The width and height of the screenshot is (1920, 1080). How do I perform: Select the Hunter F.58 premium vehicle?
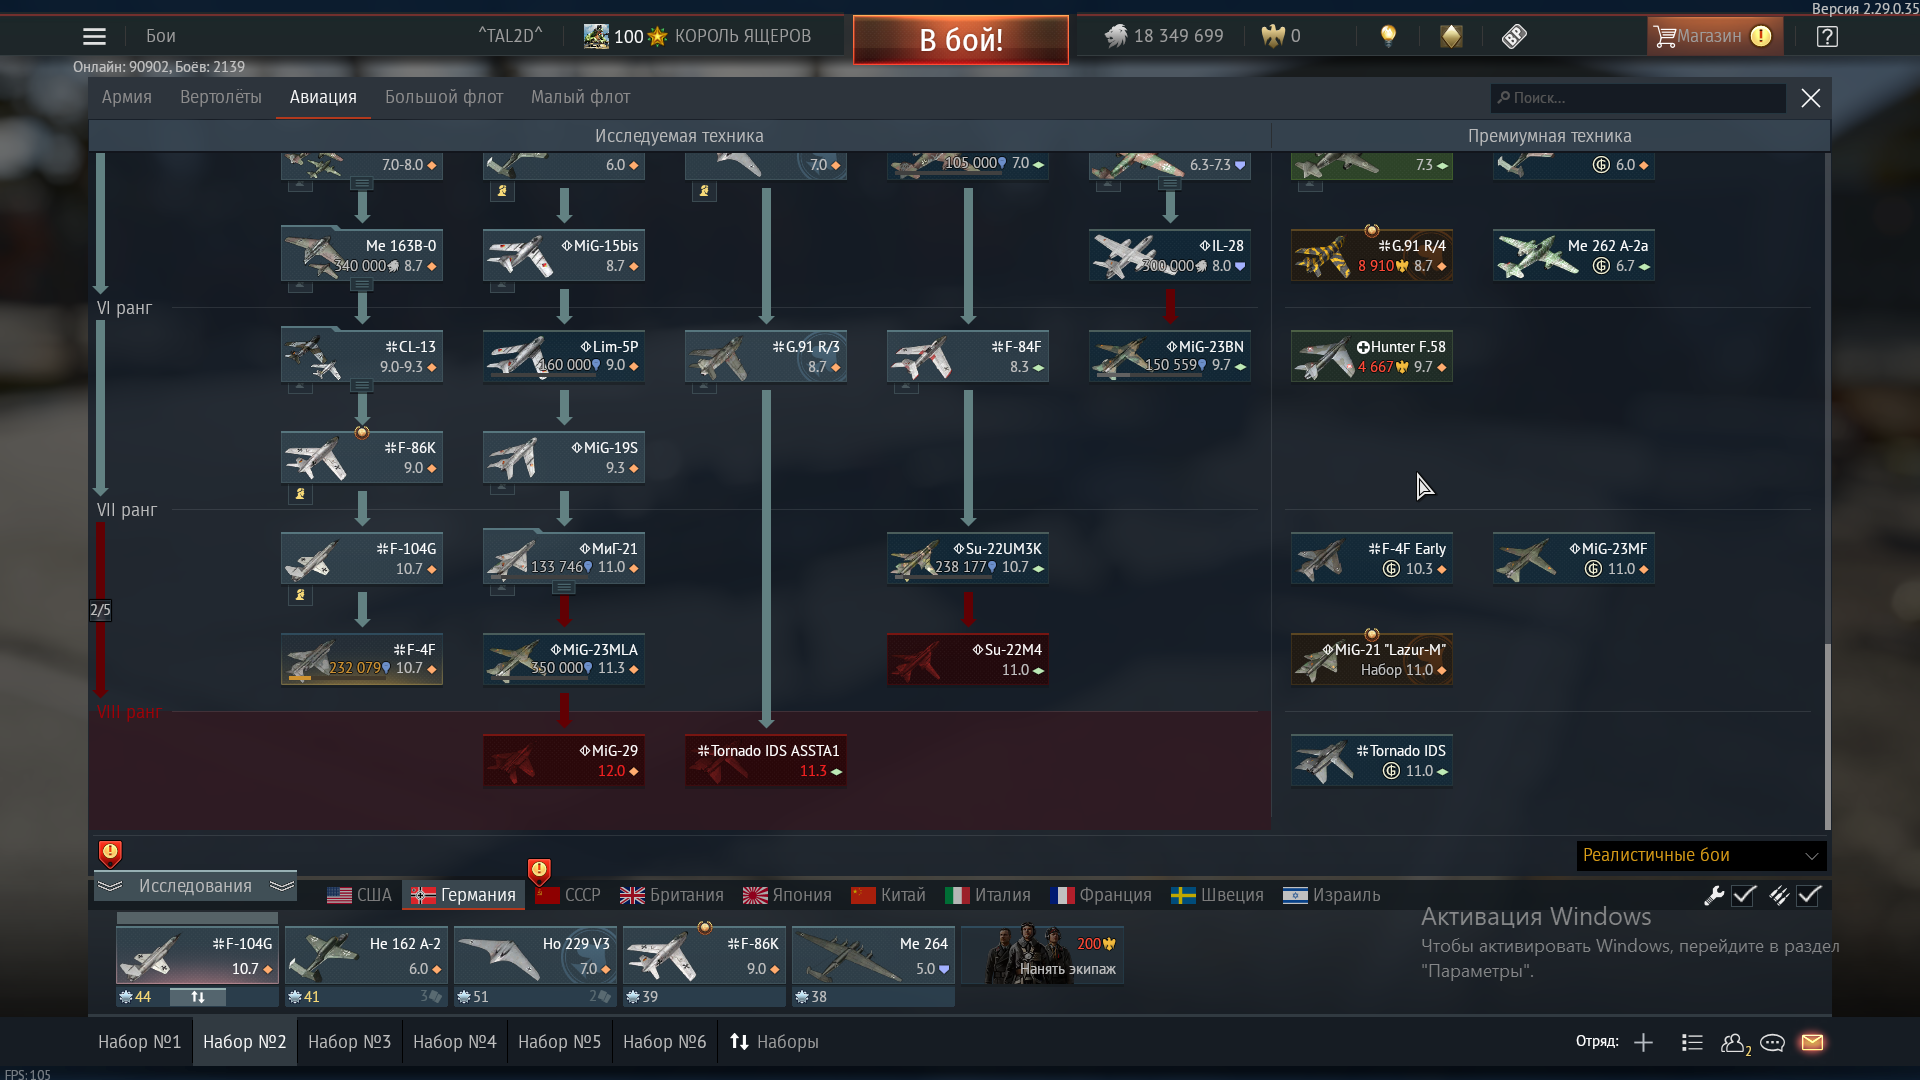click(1372, 357)
